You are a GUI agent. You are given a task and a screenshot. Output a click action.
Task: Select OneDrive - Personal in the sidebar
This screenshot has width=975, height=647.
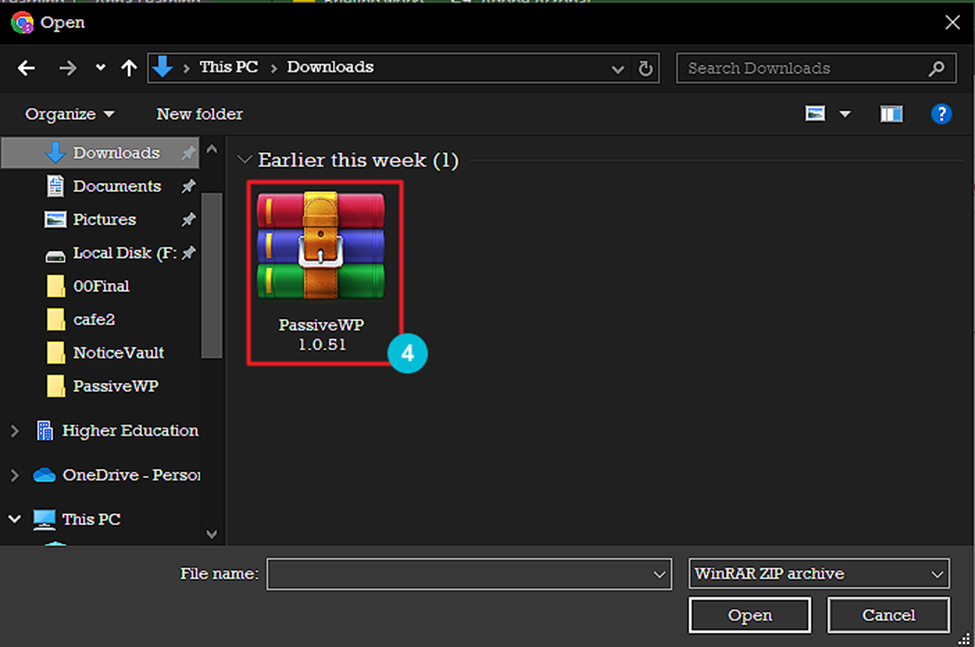(131, 475)
